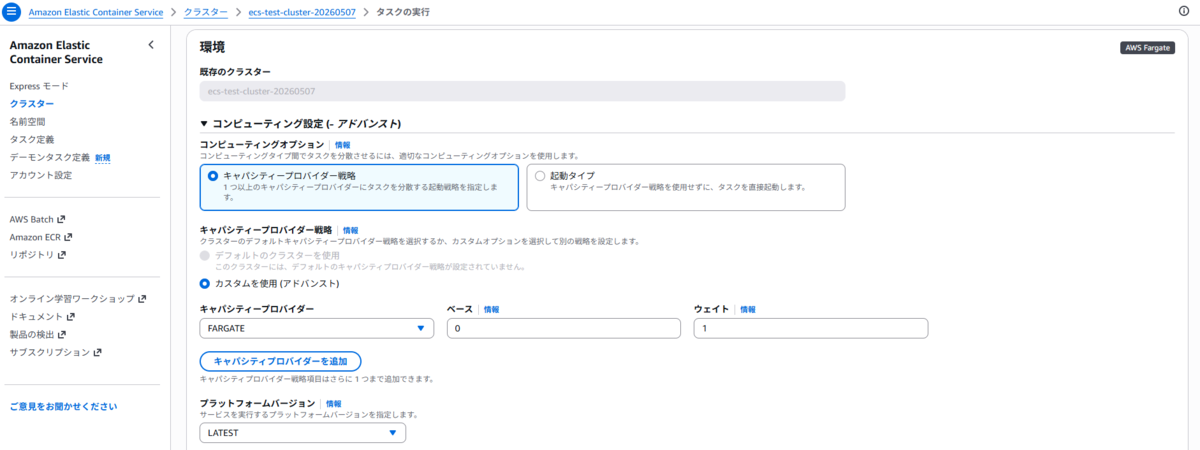1200x450 pixels.
Task: Go to アカウント設定 in sidebar
Action: point(41,175)
